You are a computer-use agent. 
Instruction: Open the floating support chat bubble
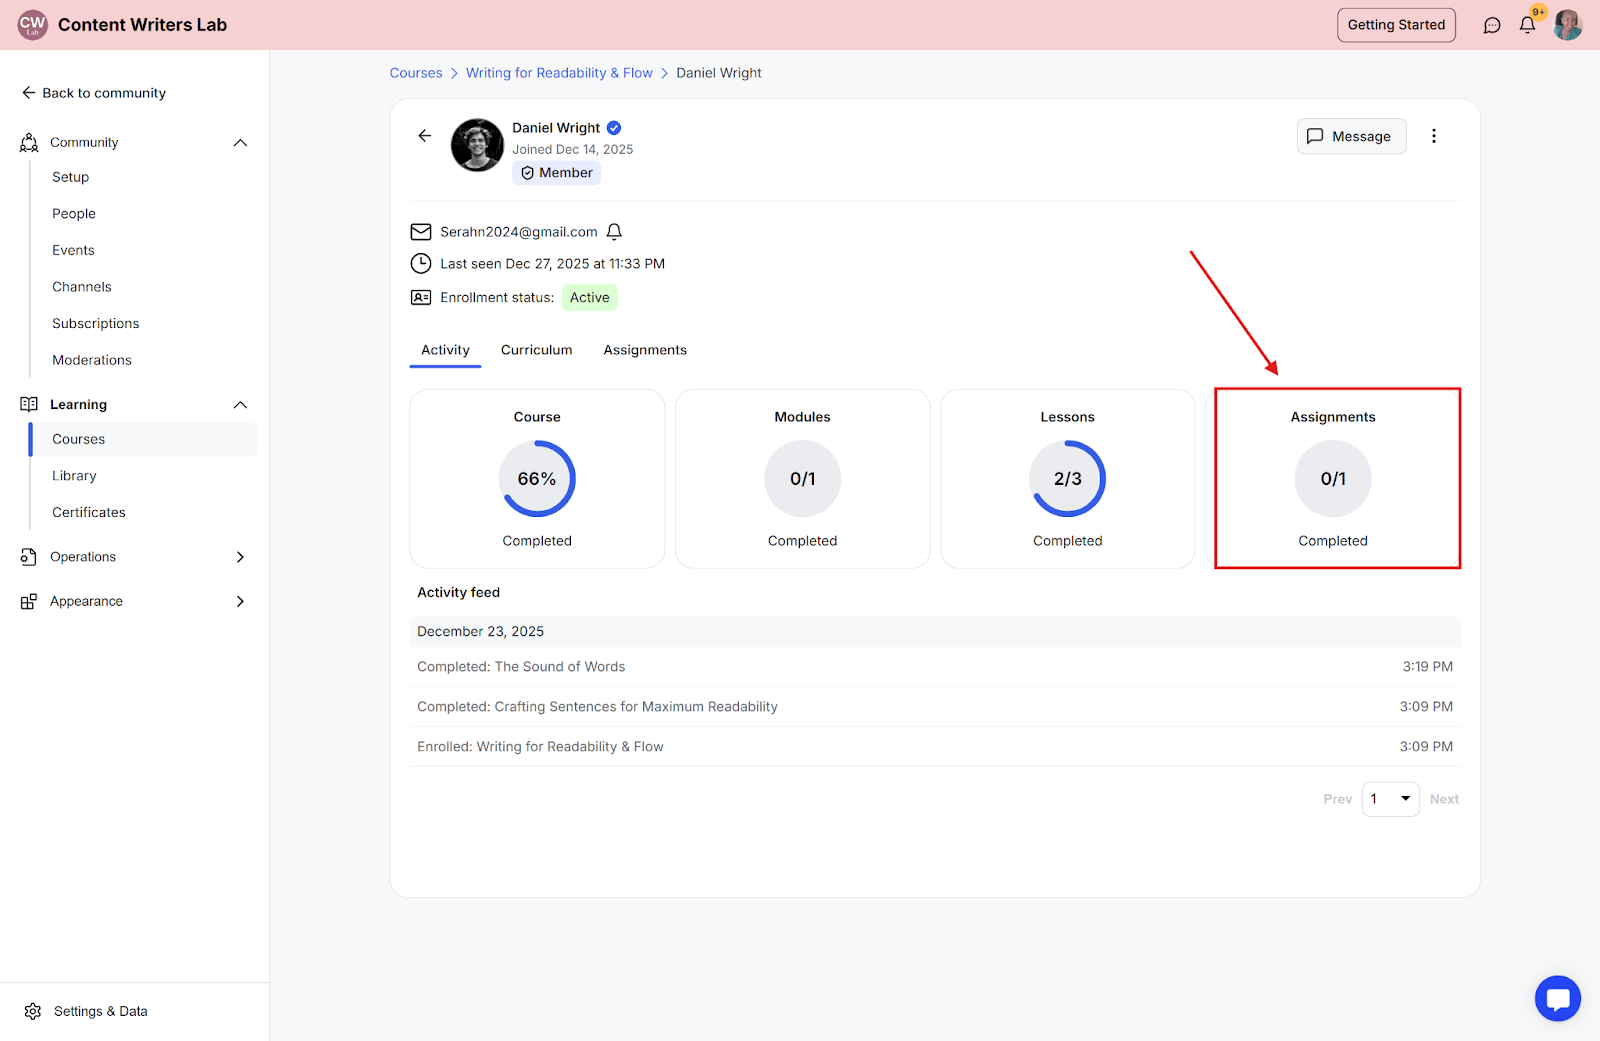coord(1558,998)
